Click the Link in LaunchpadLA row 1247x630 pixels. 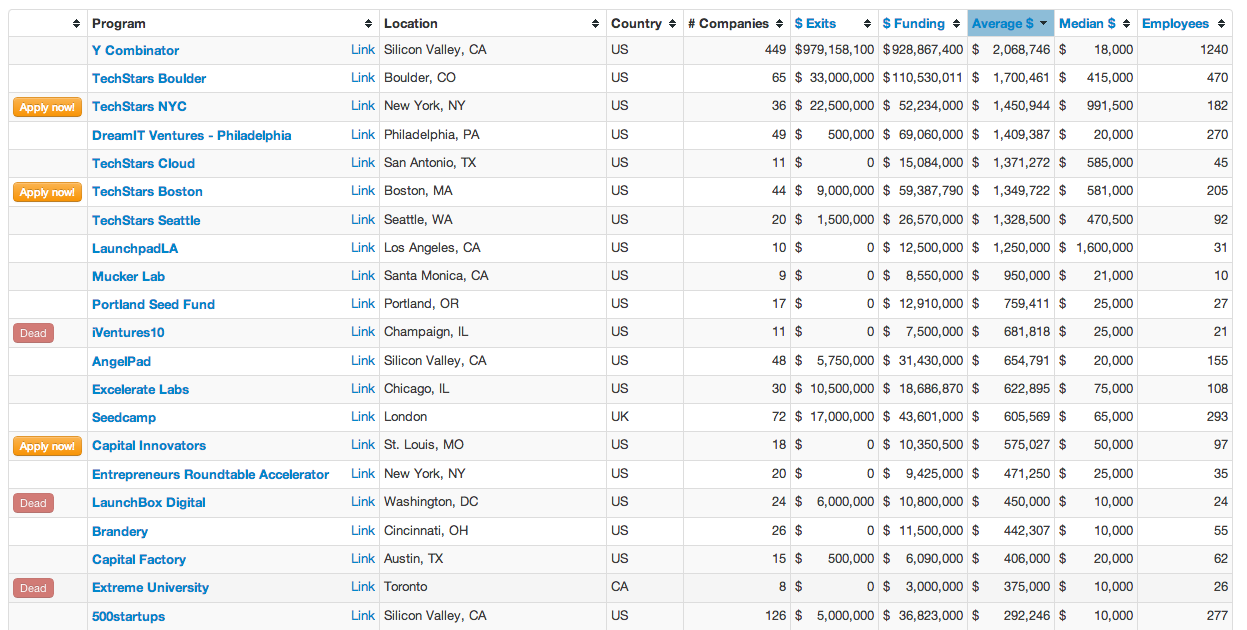tap(363, 247)
